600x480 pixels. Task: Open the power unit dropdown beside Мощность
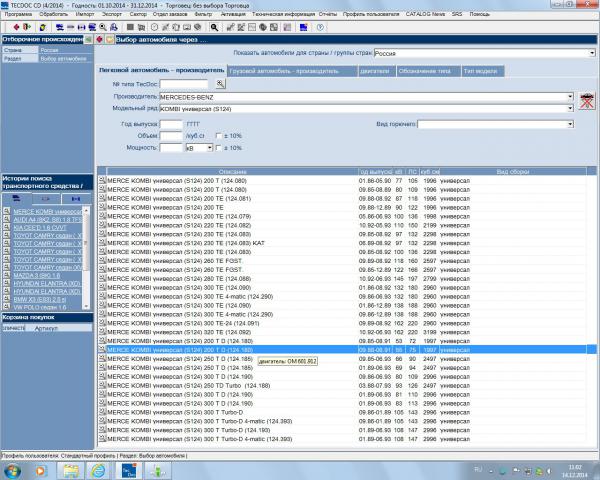coord(210,148)
